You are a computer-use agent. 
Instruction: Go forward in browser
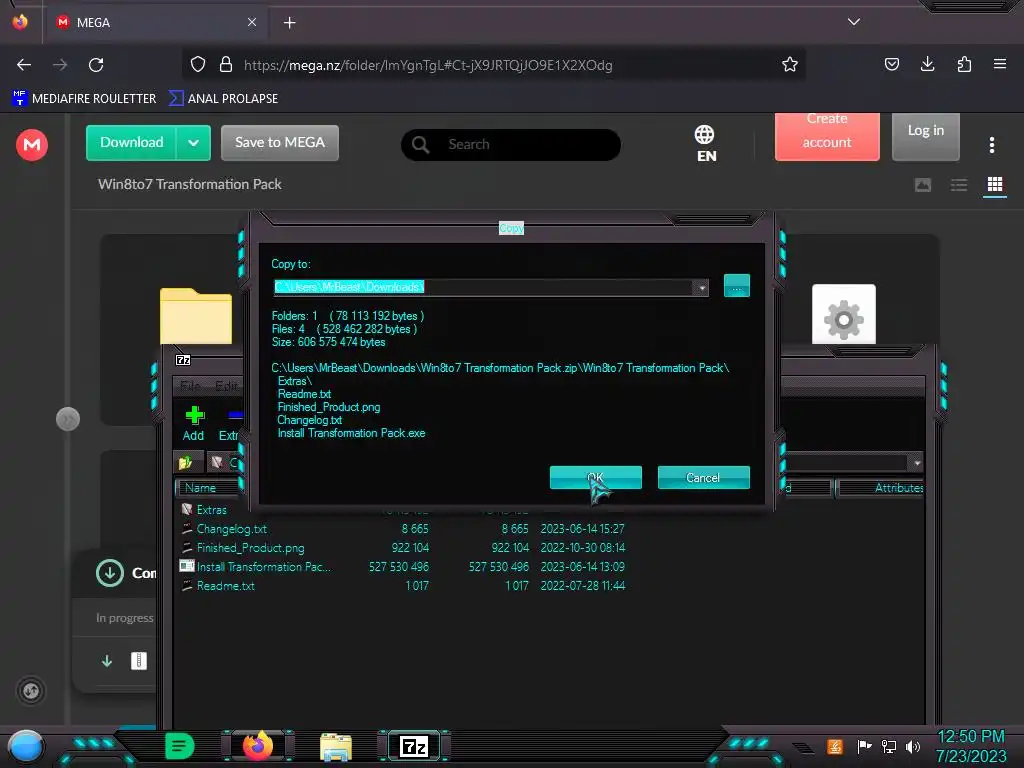60,65
